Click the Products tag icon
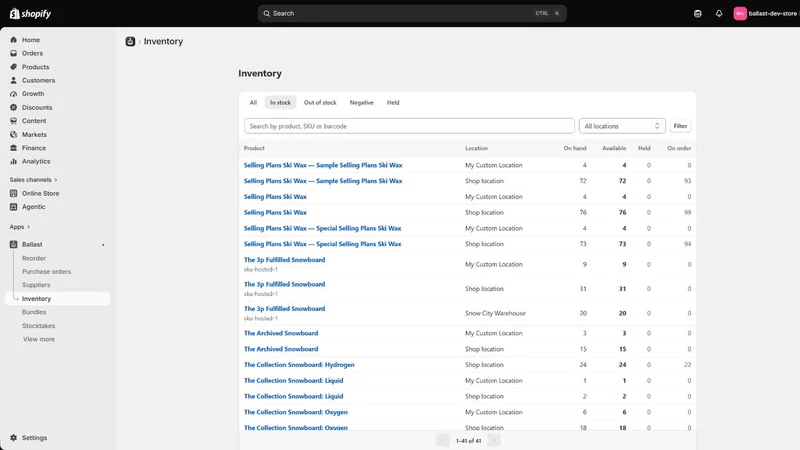 click(14, 67)
